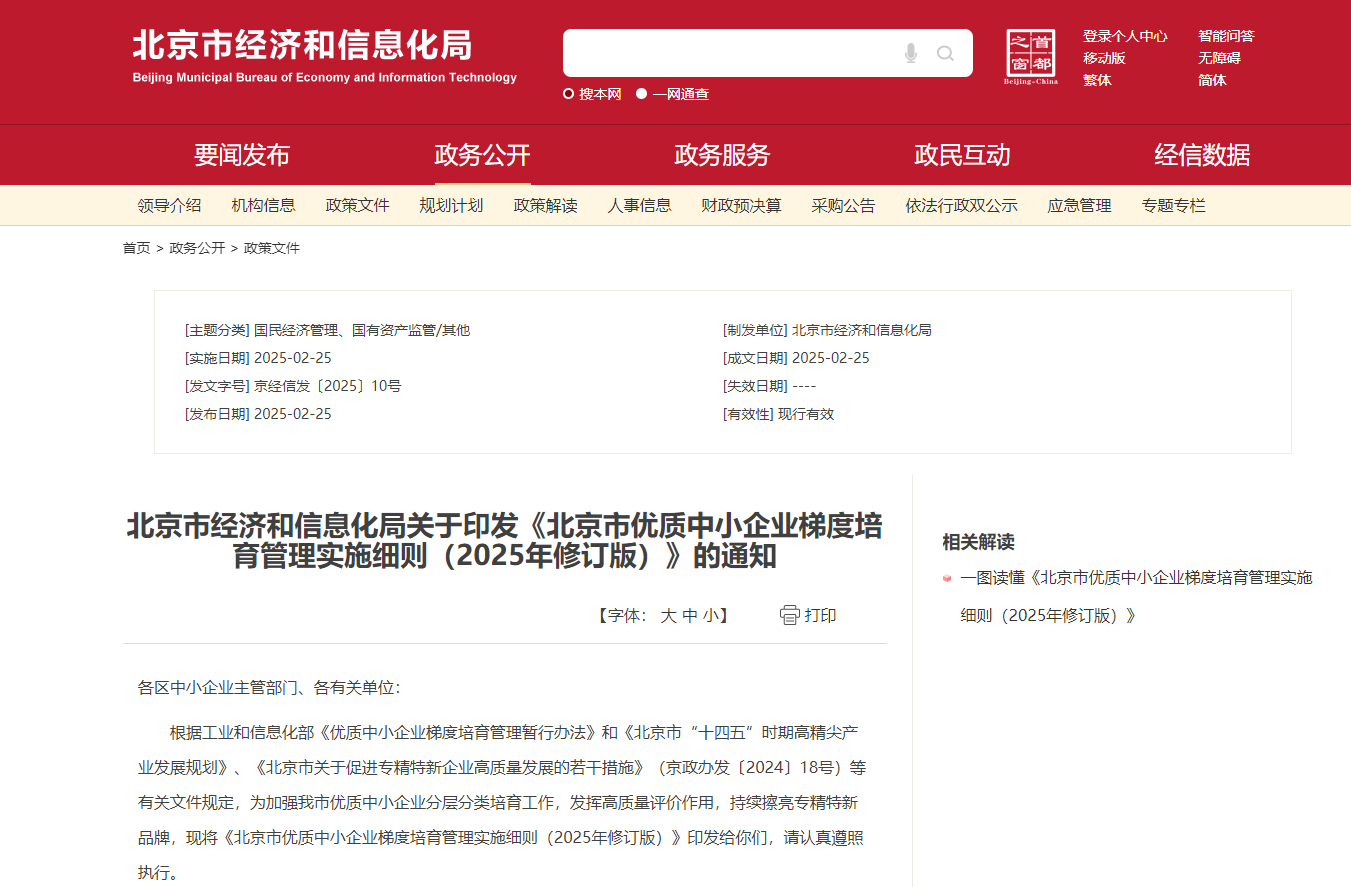Go to 依法行政双公示 submenu
This screenshot has width=1351, height=887.
(961, 205)
